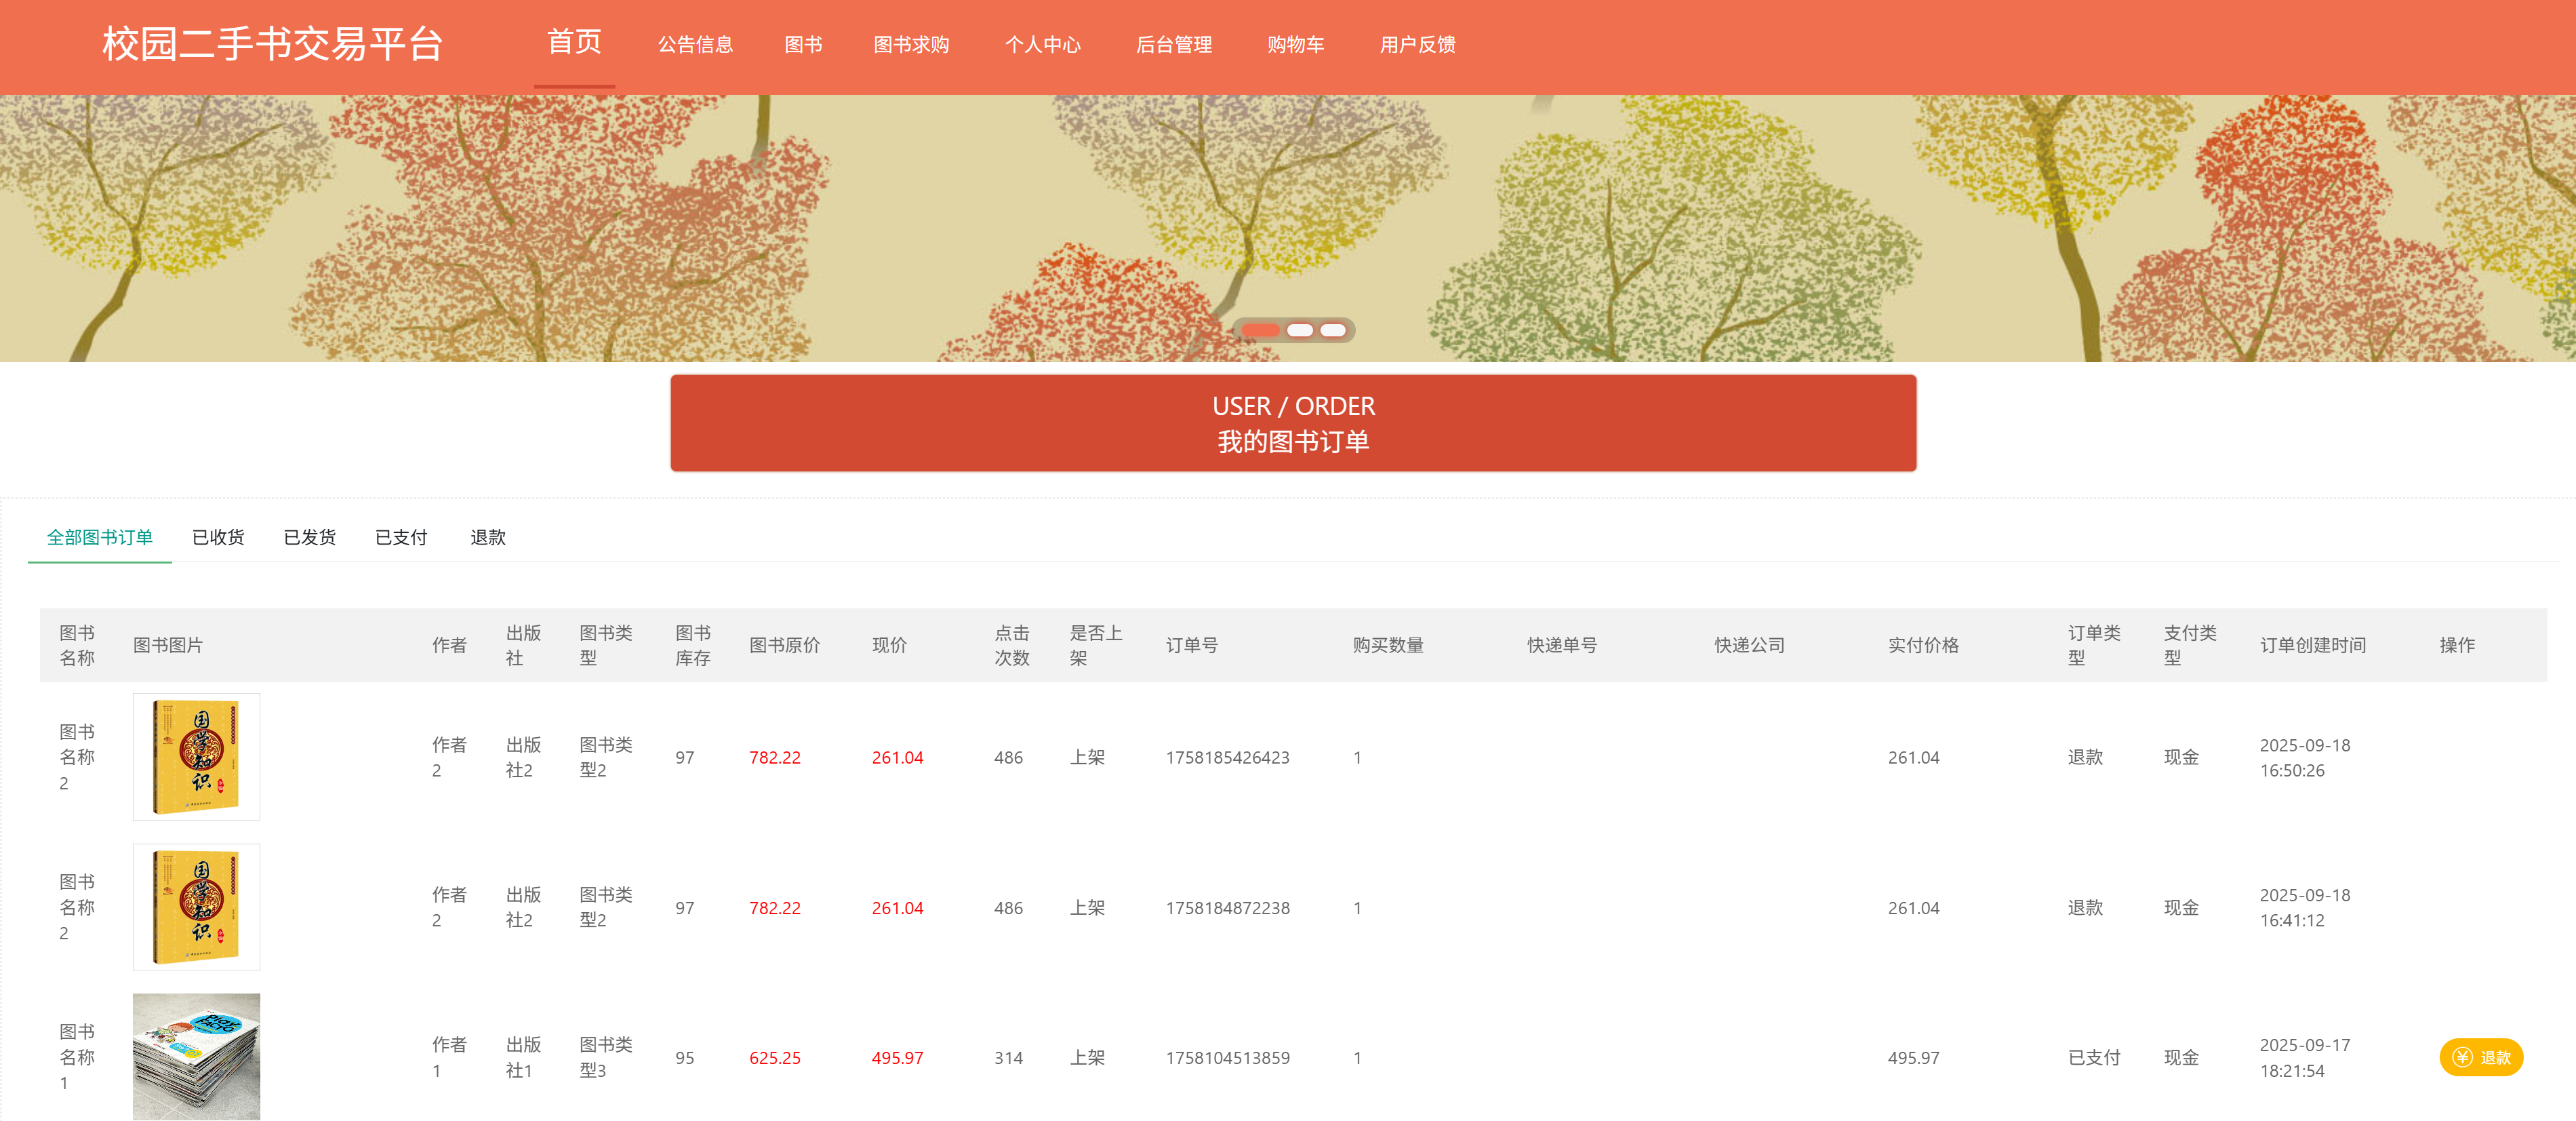Switch to the 已发货 orders tab
Viewport: 2576px width, 1121px height.
point(309,537)
